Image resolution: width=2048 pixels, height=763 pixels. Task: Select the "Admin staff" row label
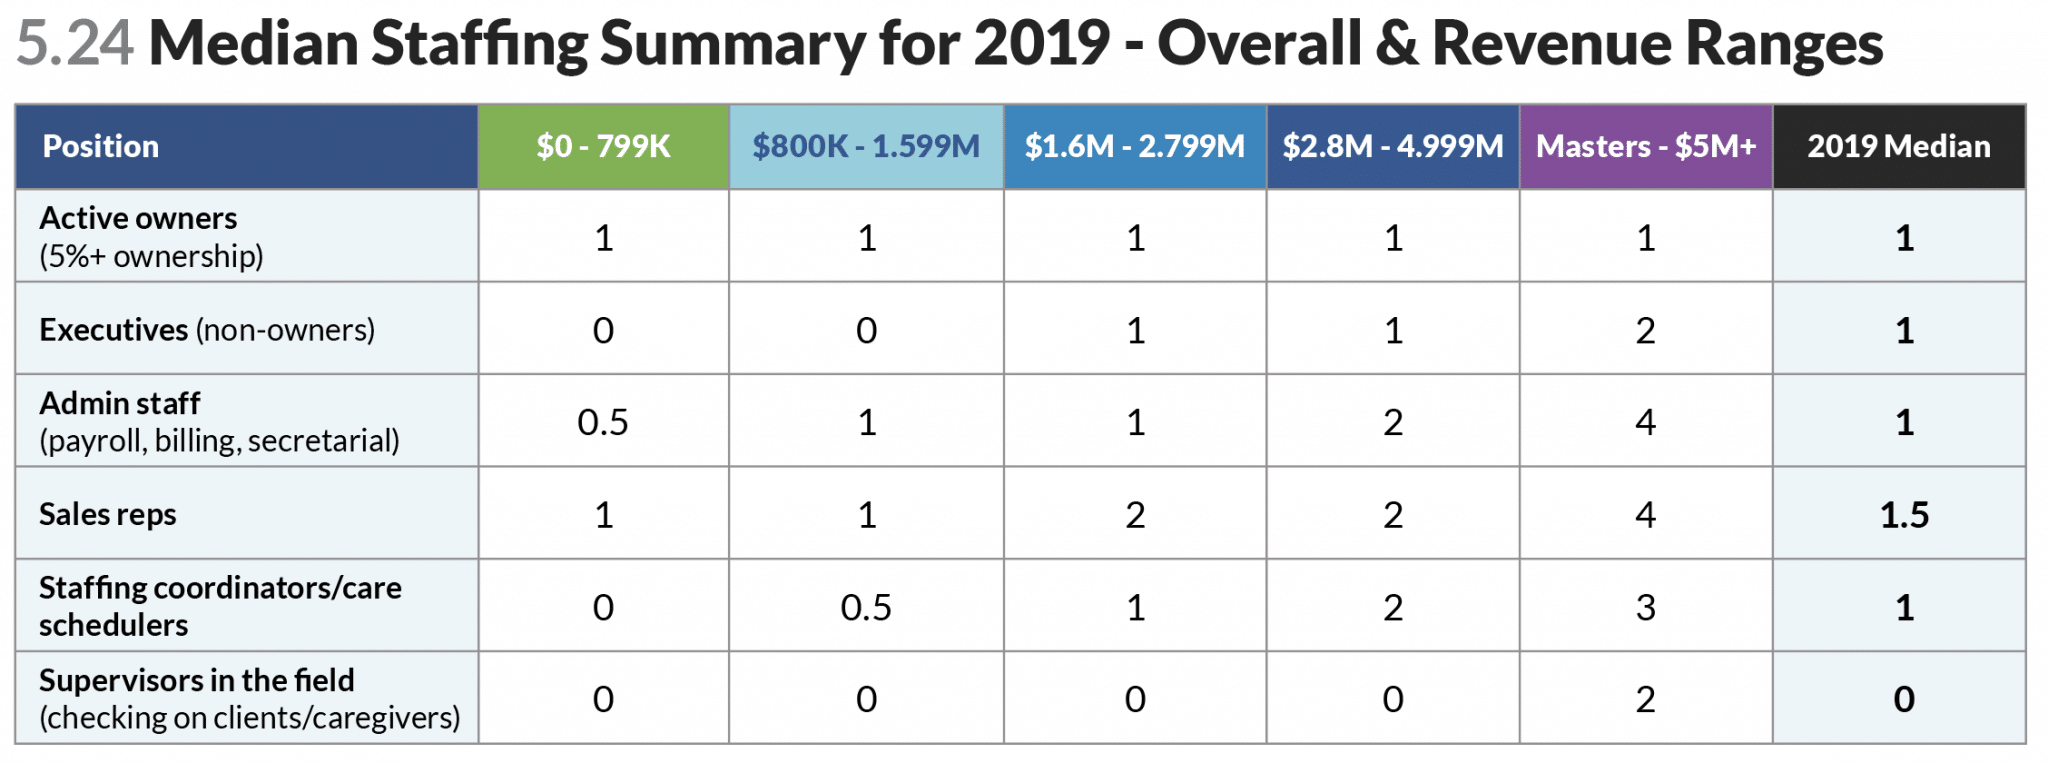click(120, 404)
